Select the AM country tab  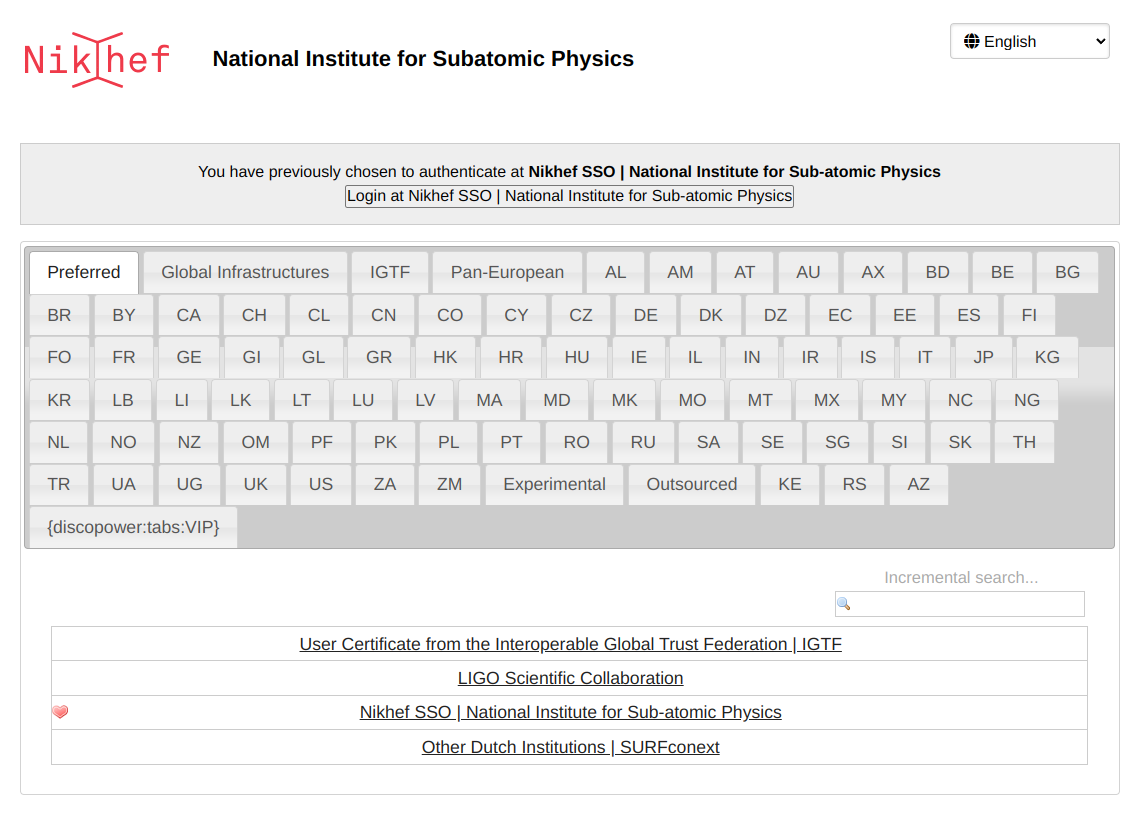point(681,273)
